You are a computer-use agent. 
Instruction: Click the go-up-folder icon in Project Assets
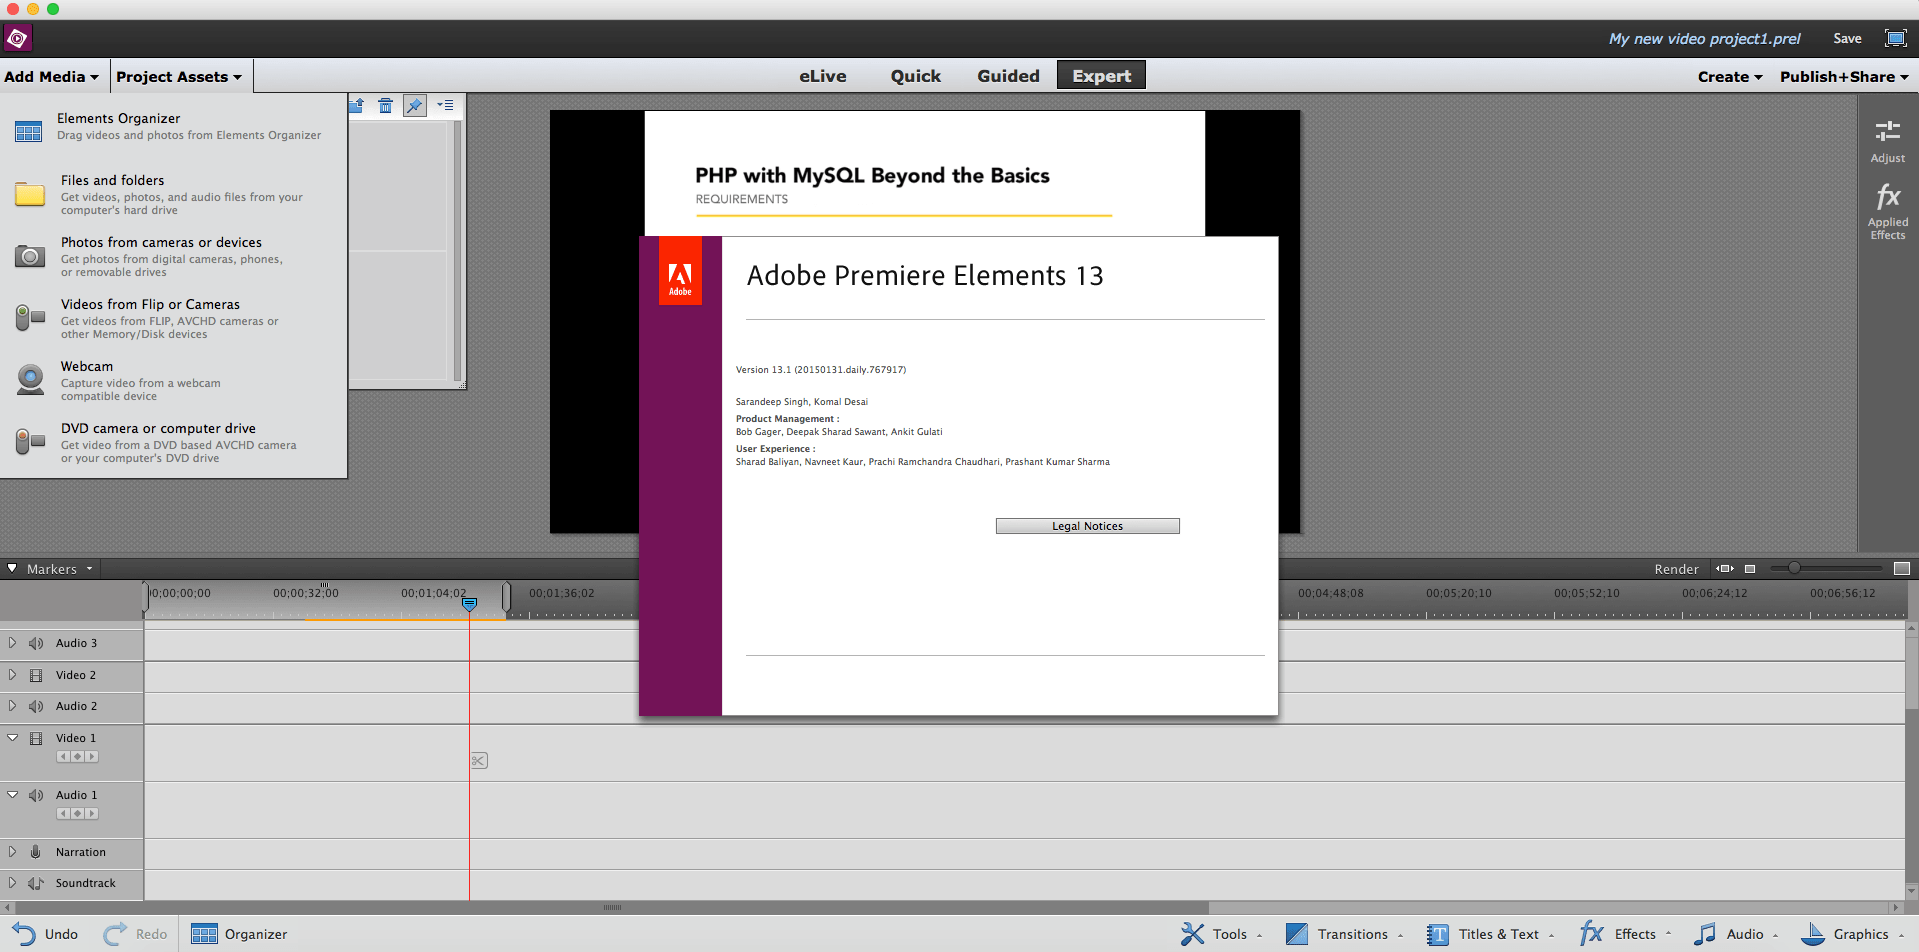tap(357, 105)
